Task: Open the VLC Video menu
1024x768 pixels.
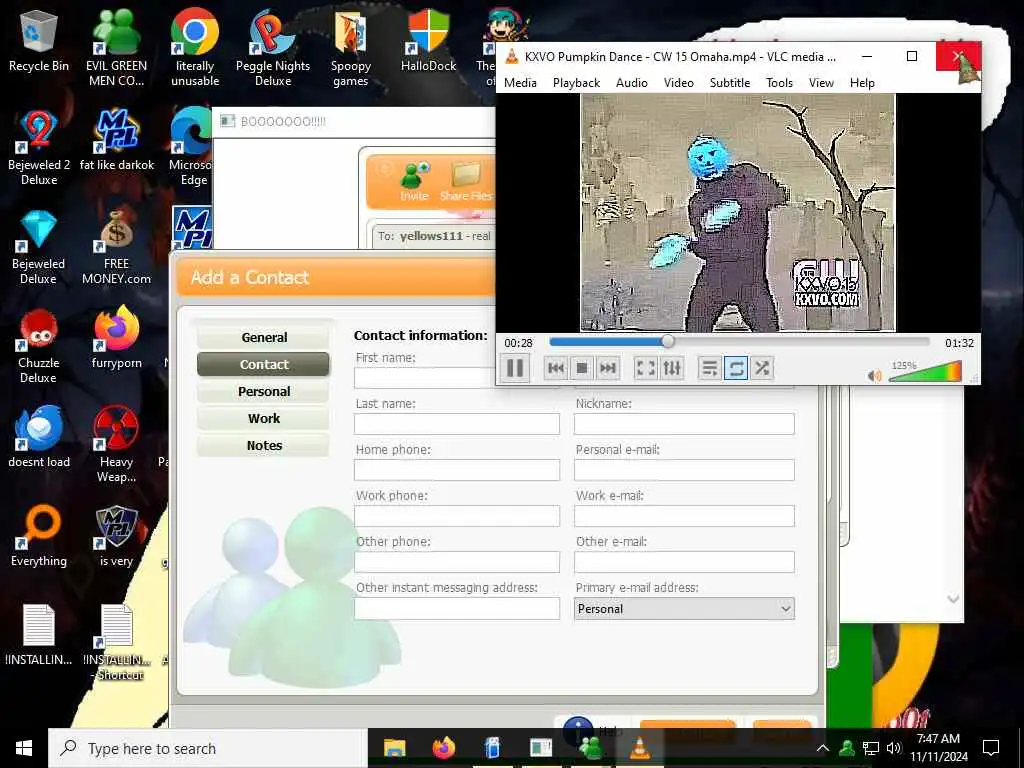Action: click(679, 83)
